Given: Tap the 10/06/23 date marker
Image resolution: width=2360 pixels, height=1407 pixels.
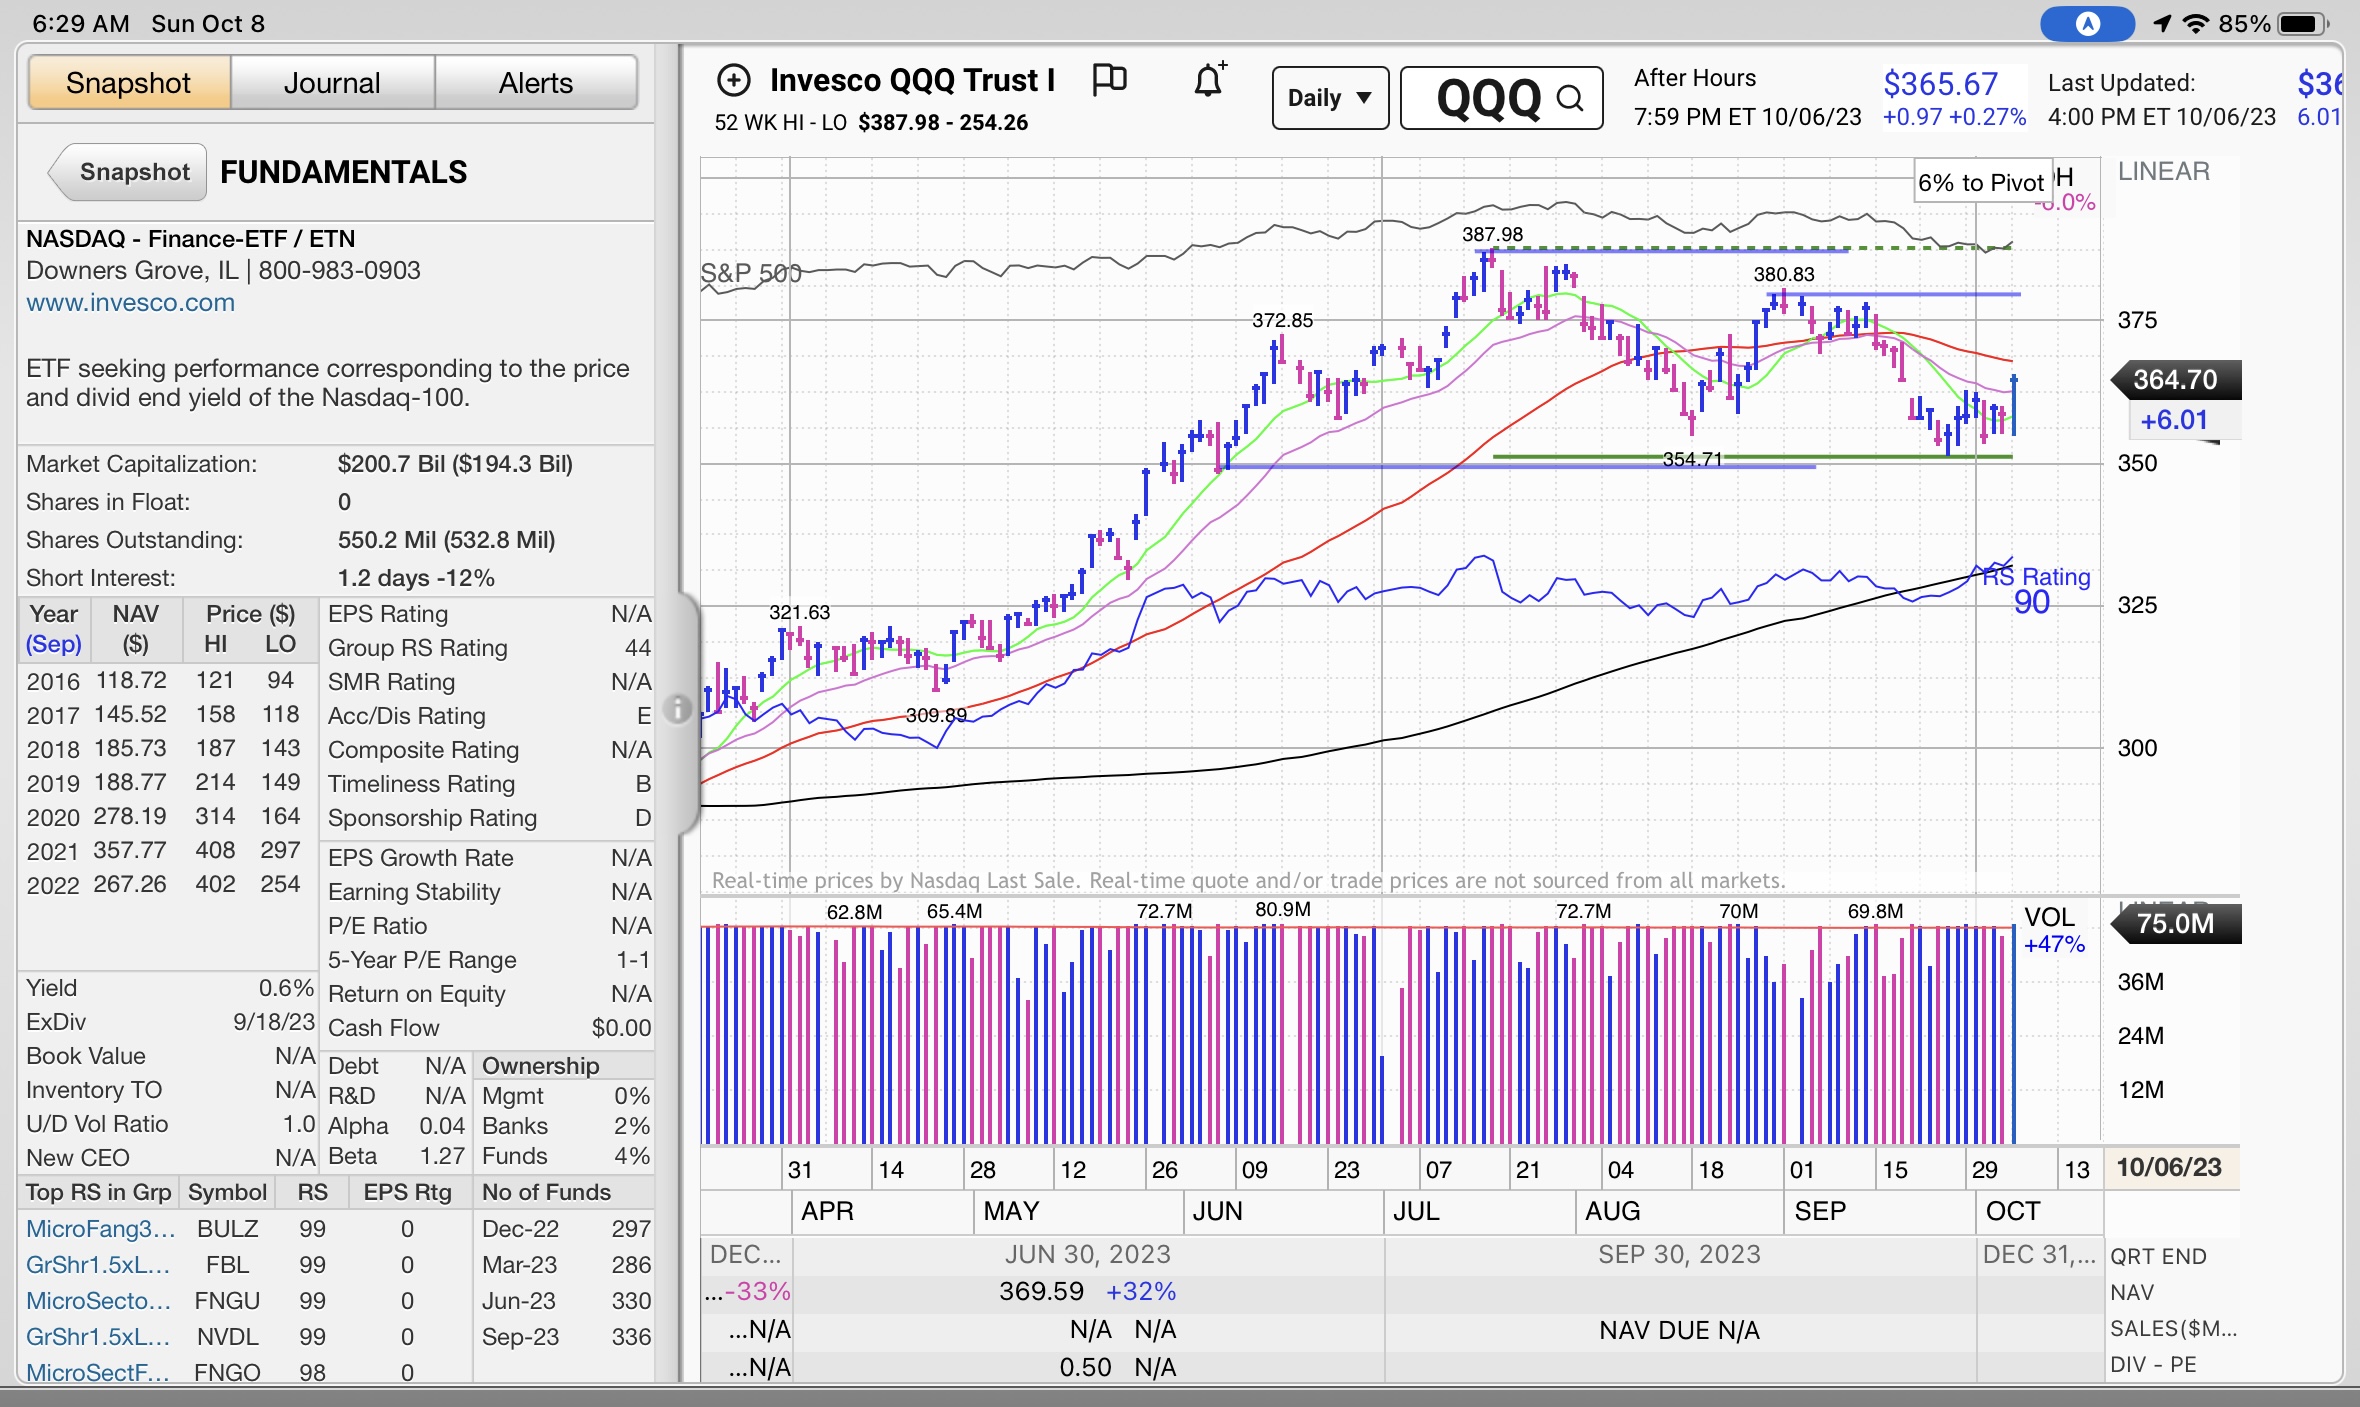Looking at the screenshot, I should click(2169, 1167).
